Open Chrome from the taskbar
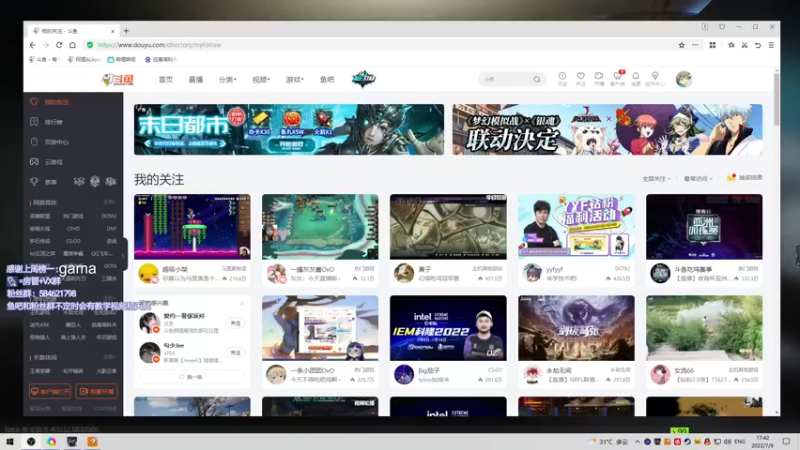 (x=52, y=441)
